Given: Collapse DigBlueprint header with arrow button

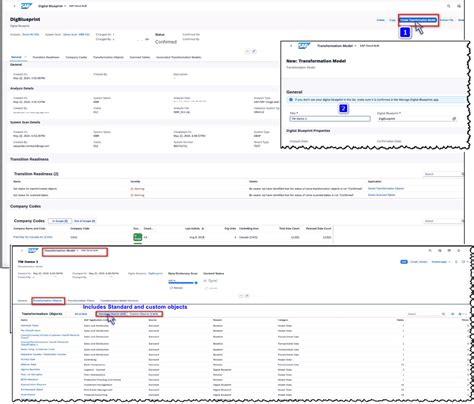Looking at the screenshot, I should 247,51.
